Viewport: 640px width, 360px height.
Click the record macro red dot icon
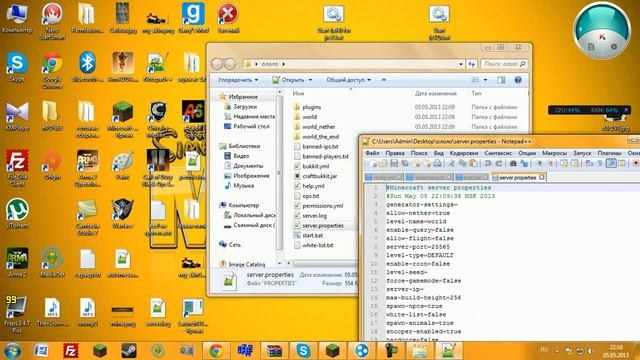click(x=636, y=163)
